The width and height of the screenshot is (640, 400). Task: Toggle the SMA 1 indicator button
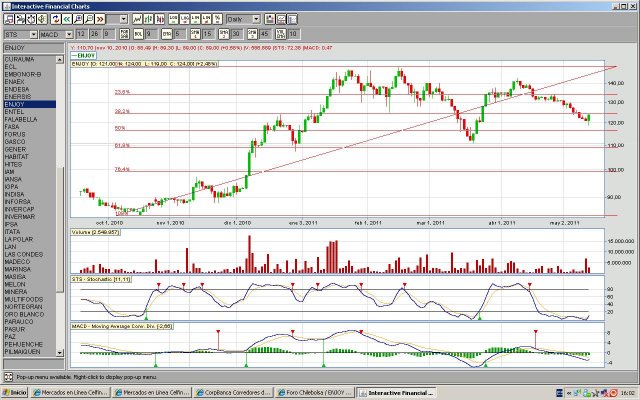[x=195, y=34]
